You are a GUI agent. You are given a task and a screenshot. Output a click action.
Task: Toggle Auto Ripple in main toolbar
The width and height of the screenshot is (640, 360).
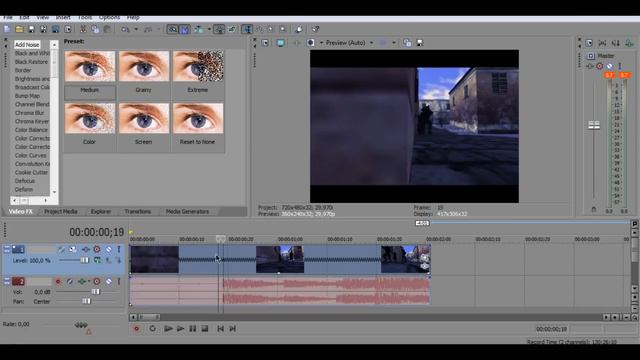(199, 29)
